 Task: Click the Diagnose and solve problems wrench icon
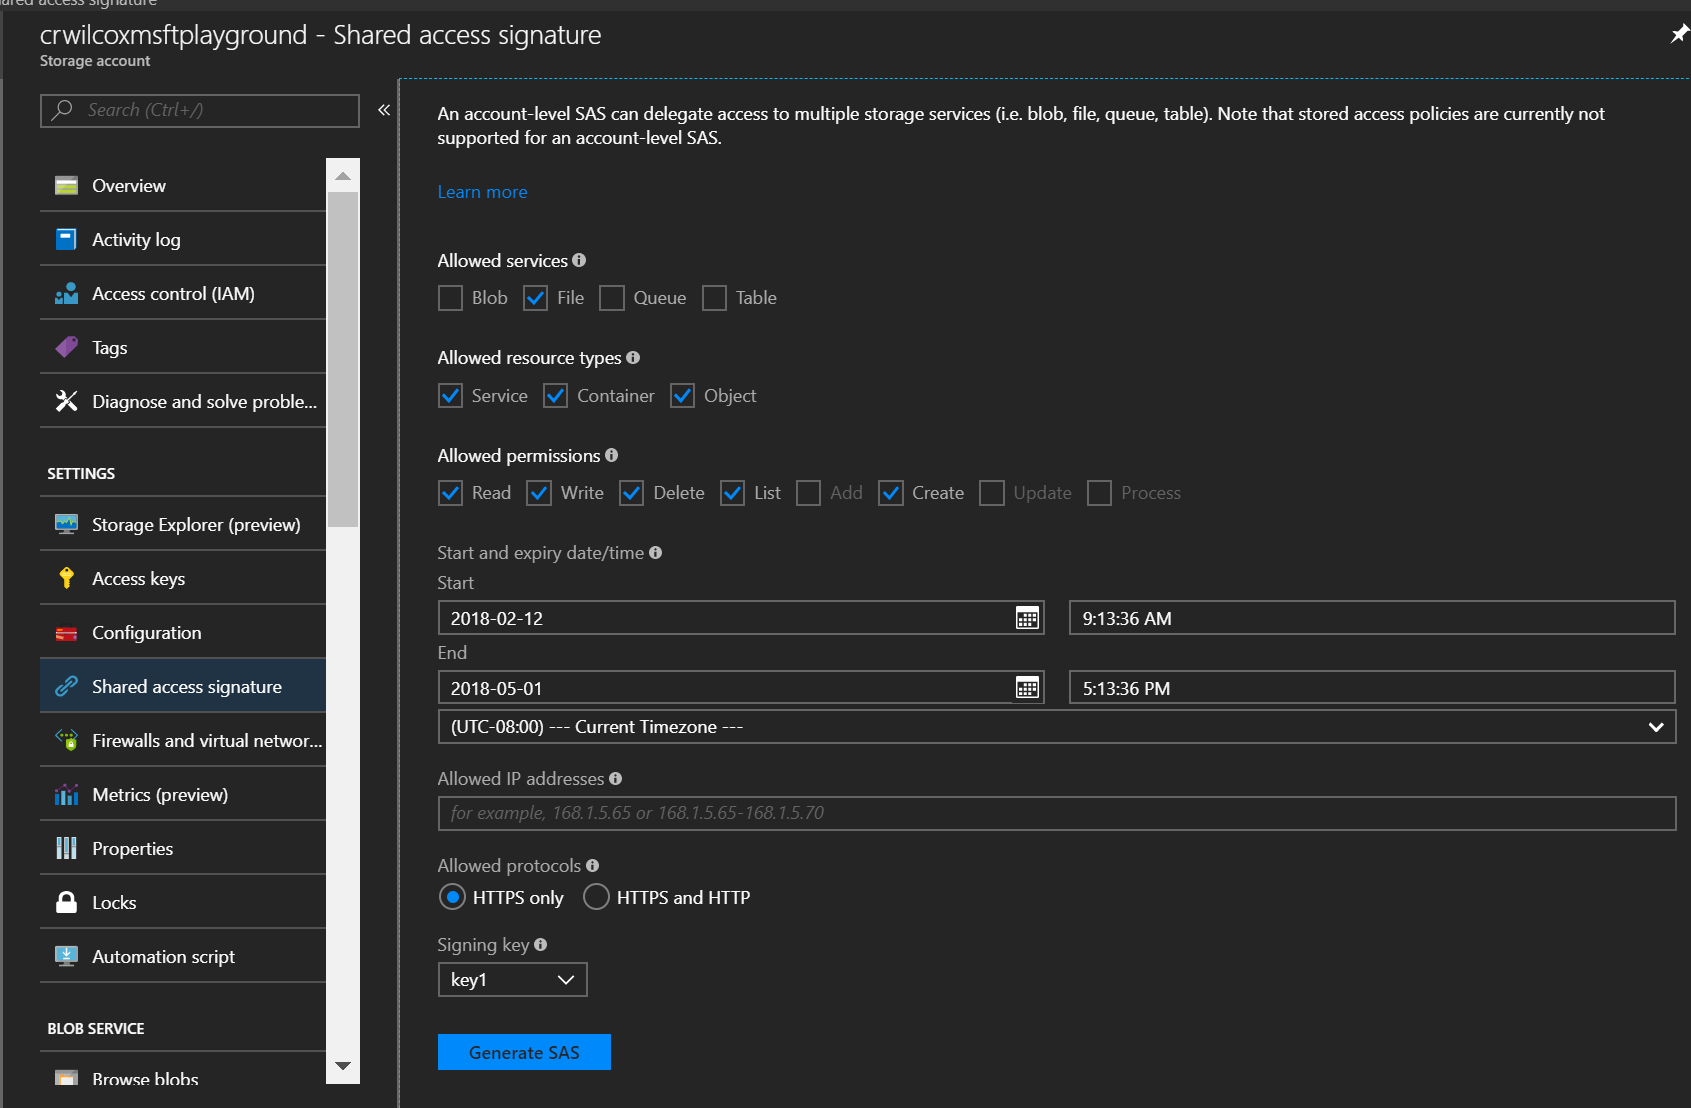(x=66, y=401)
